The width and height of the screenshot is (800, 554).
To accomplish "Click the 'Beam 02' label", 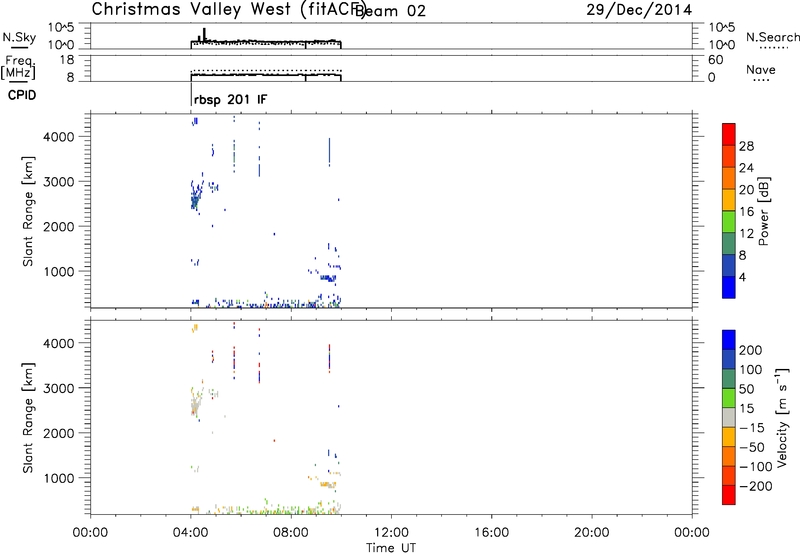I will pos(390,11).
